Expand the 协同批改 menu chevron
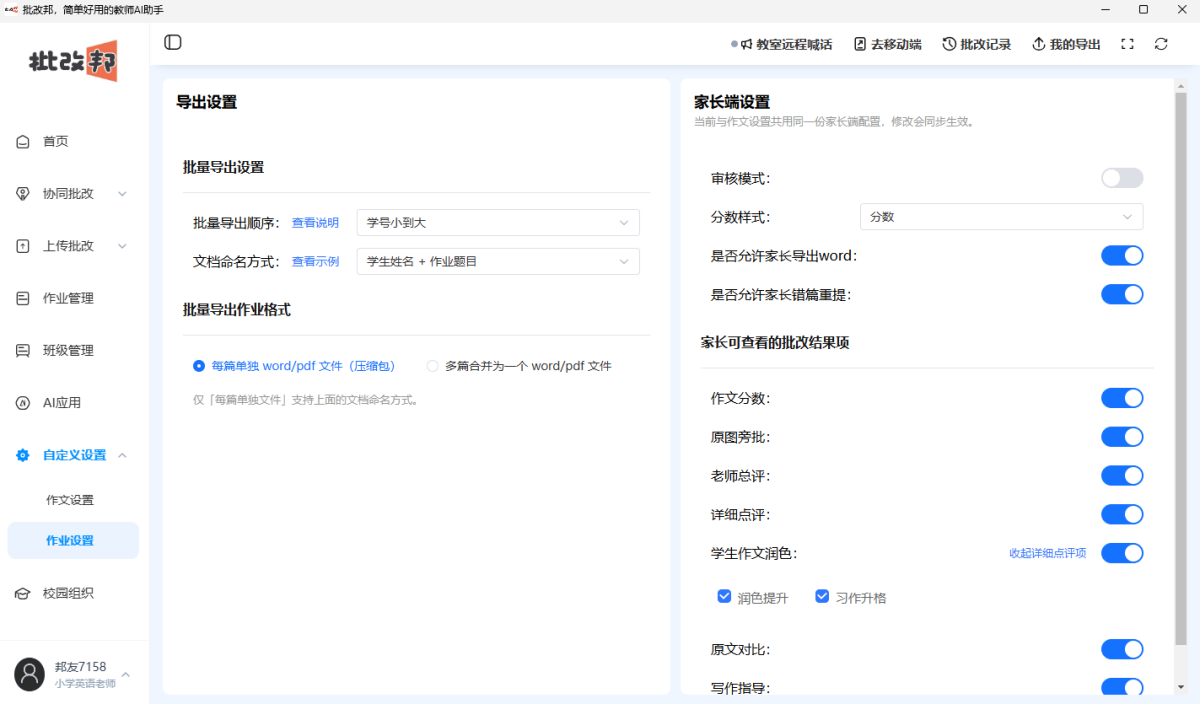Image resolution: width=1200 pixels, height=704 pixels. tap(122, 194)
